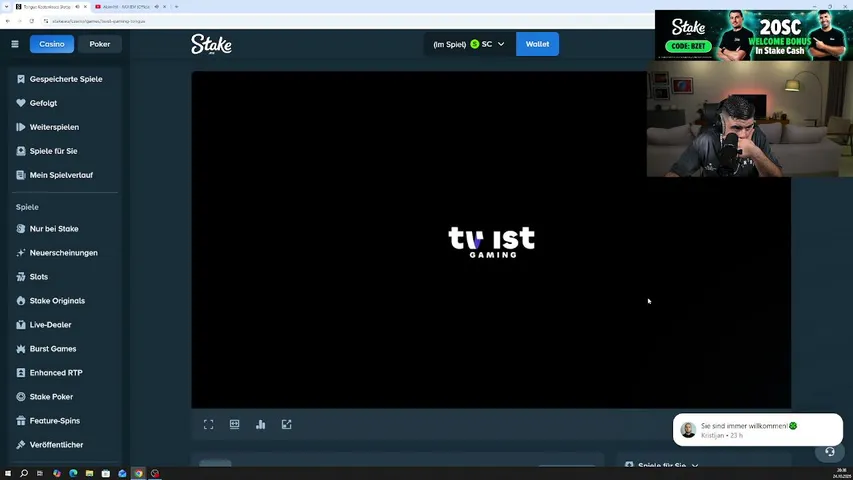Mute the Stake browser tab audio

coord(77,7)
